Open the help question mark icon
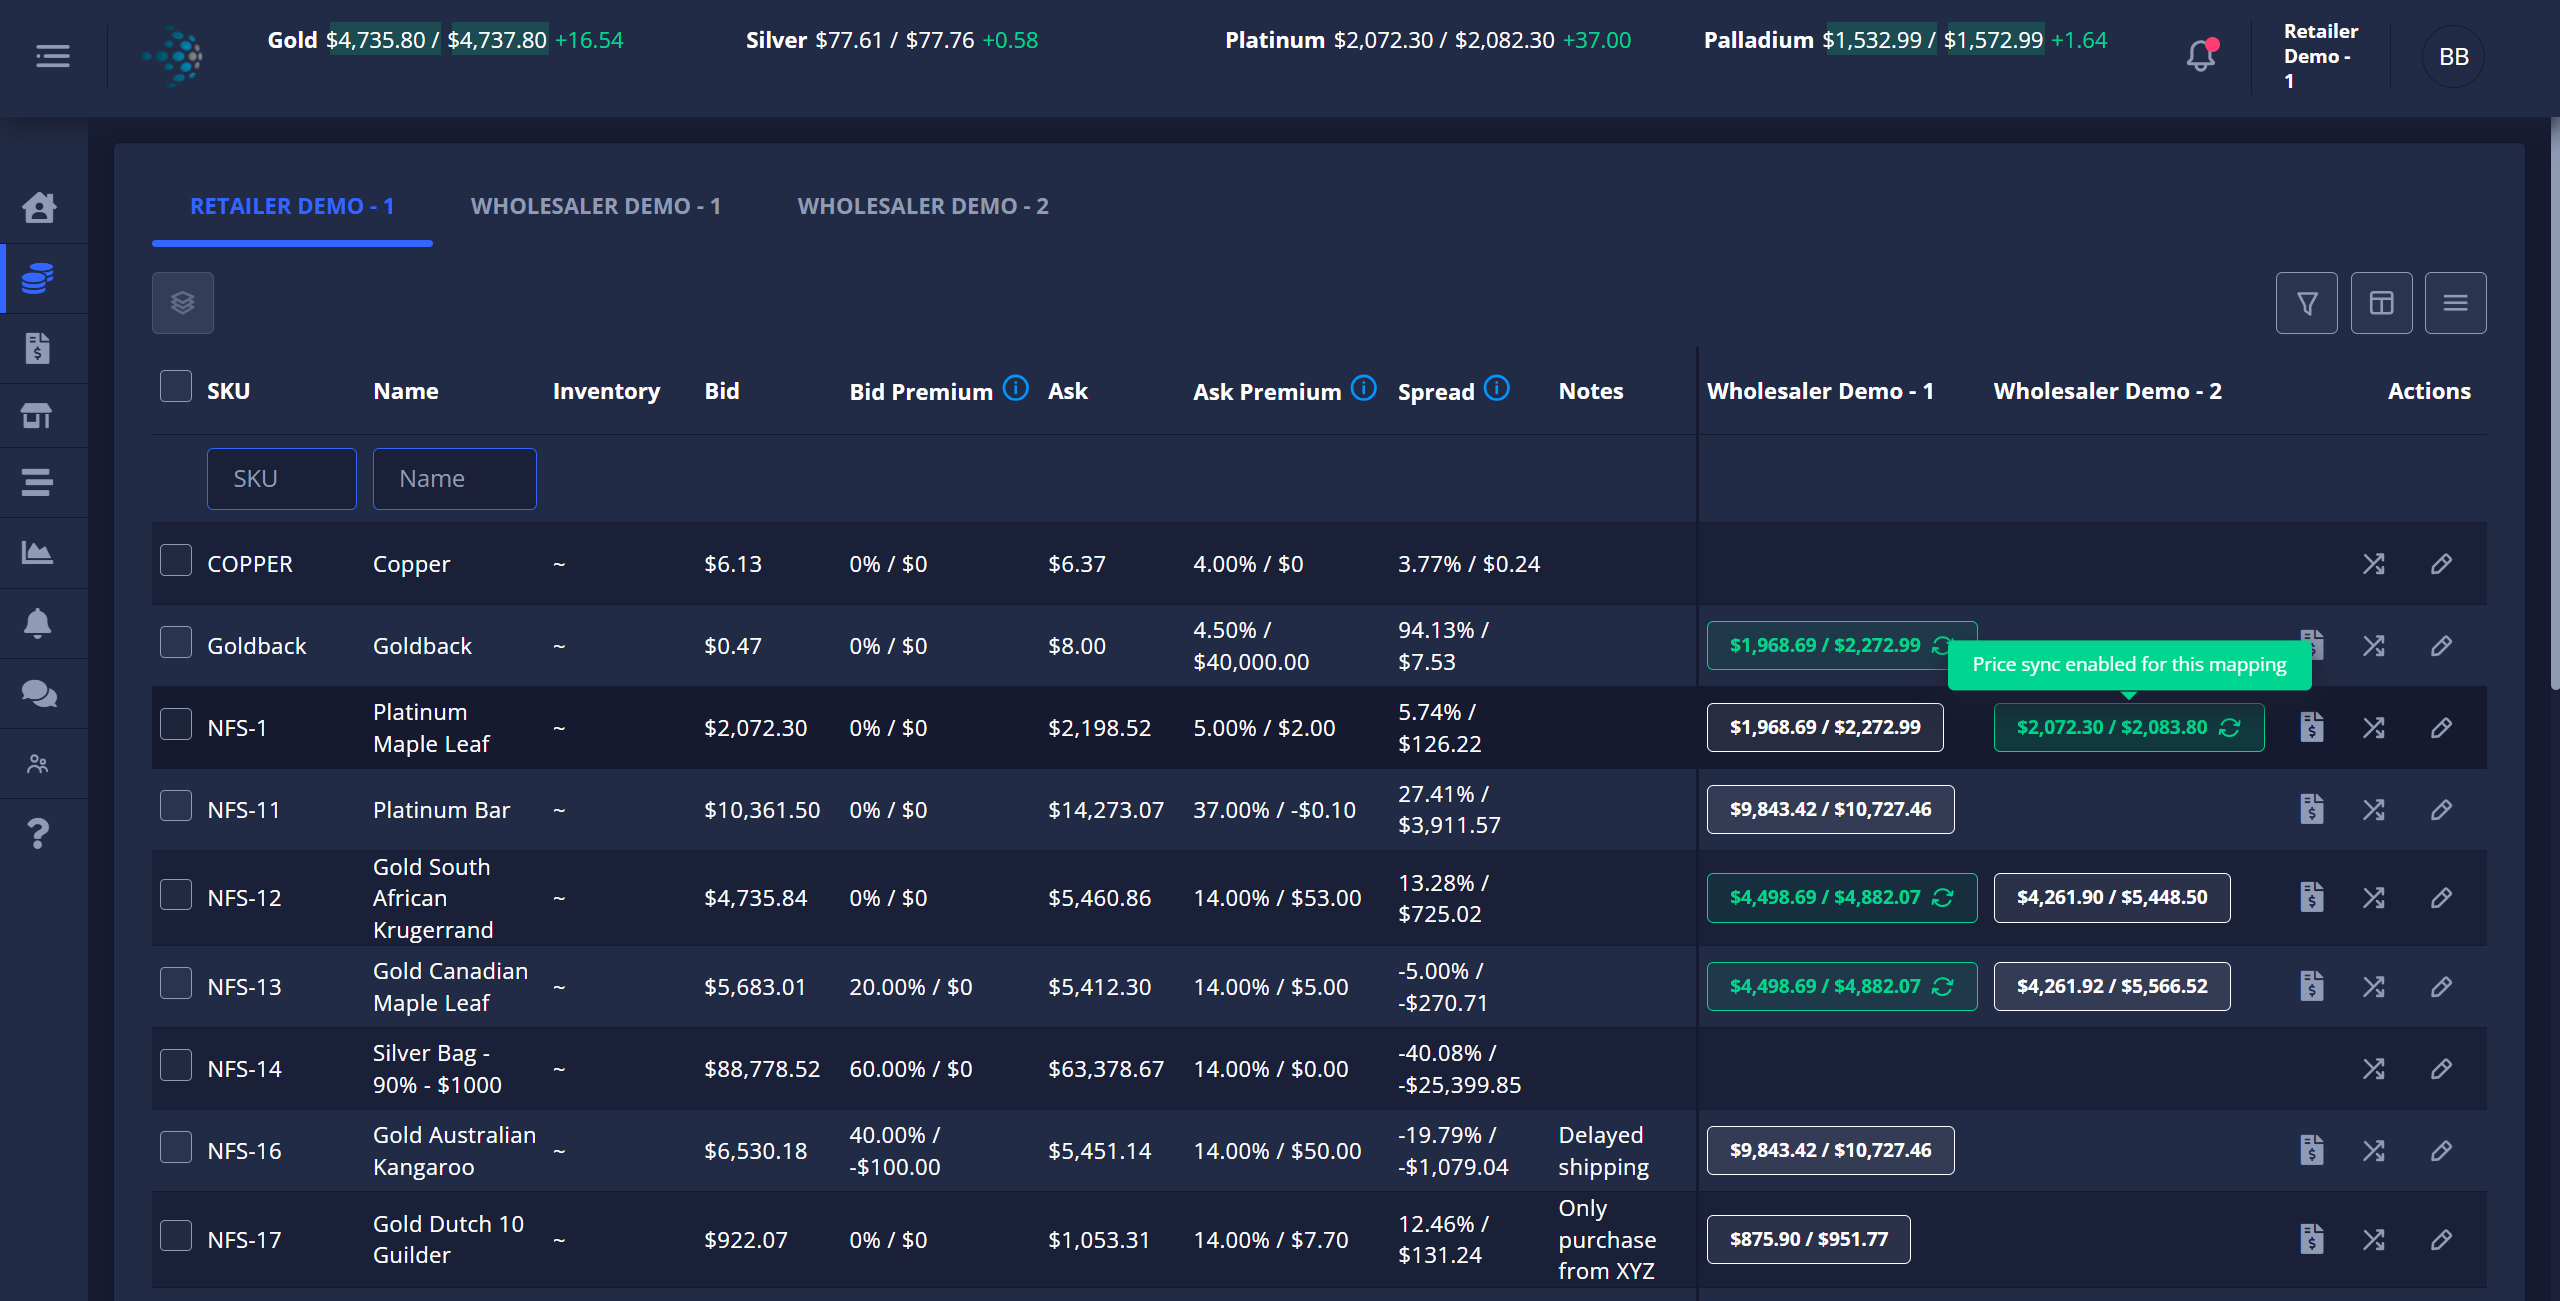 [38, 833]
